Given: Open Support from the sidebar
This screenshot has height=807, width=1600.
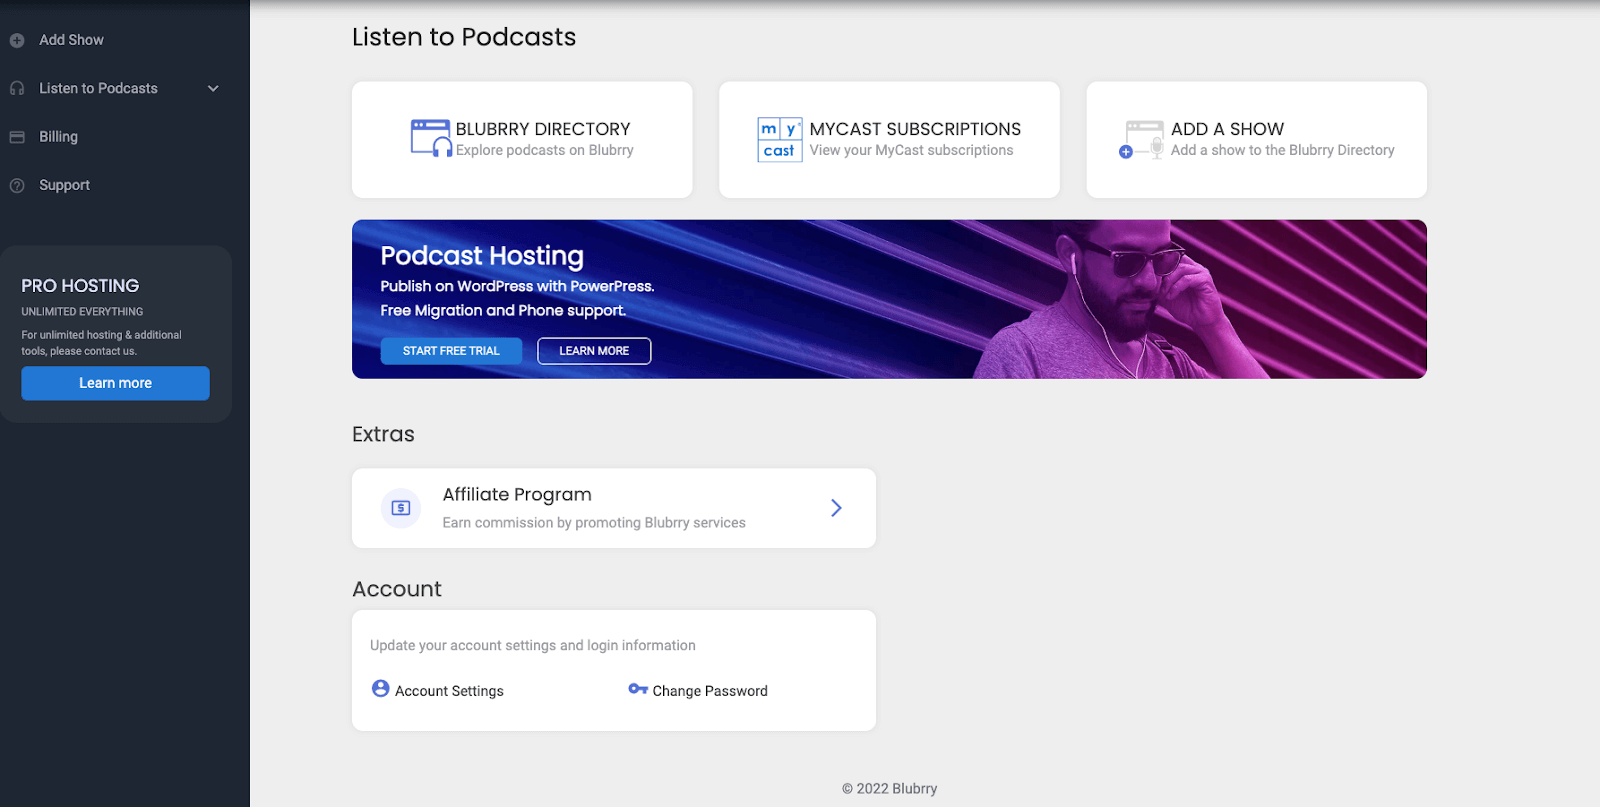Looking at the screenshot, I should coord(64,185).
